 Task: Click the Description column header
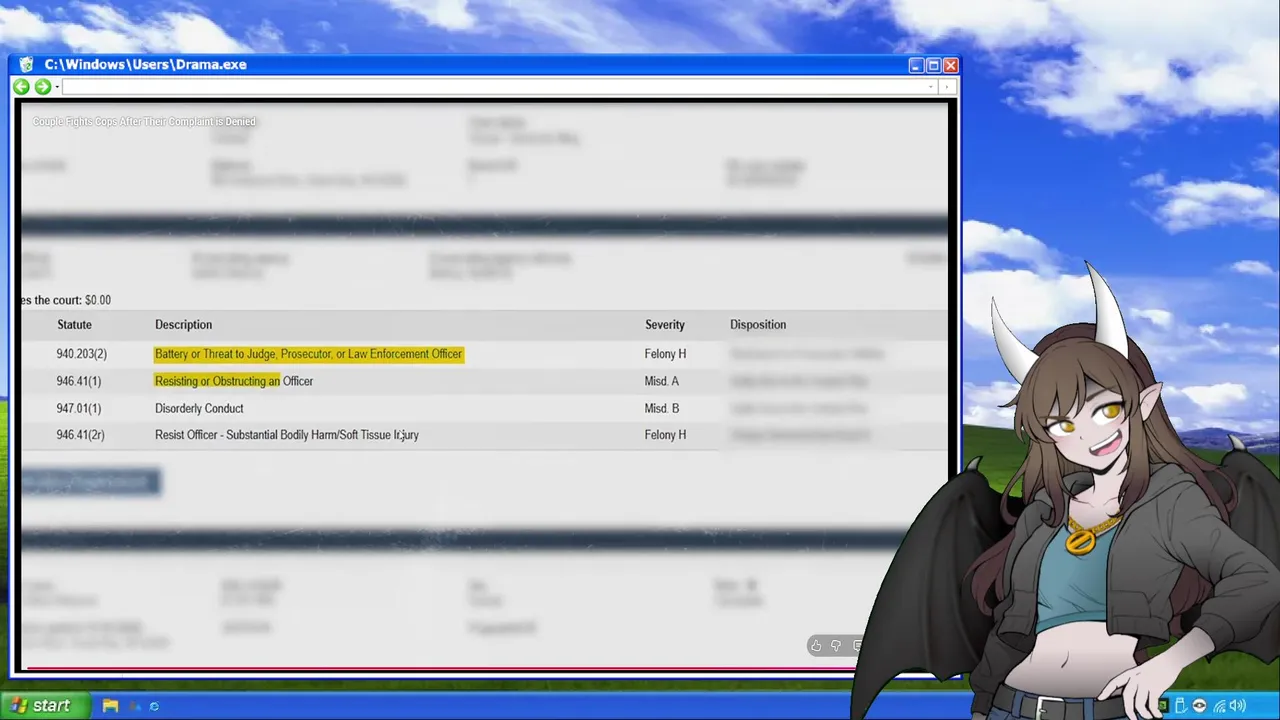coord(183,325)
